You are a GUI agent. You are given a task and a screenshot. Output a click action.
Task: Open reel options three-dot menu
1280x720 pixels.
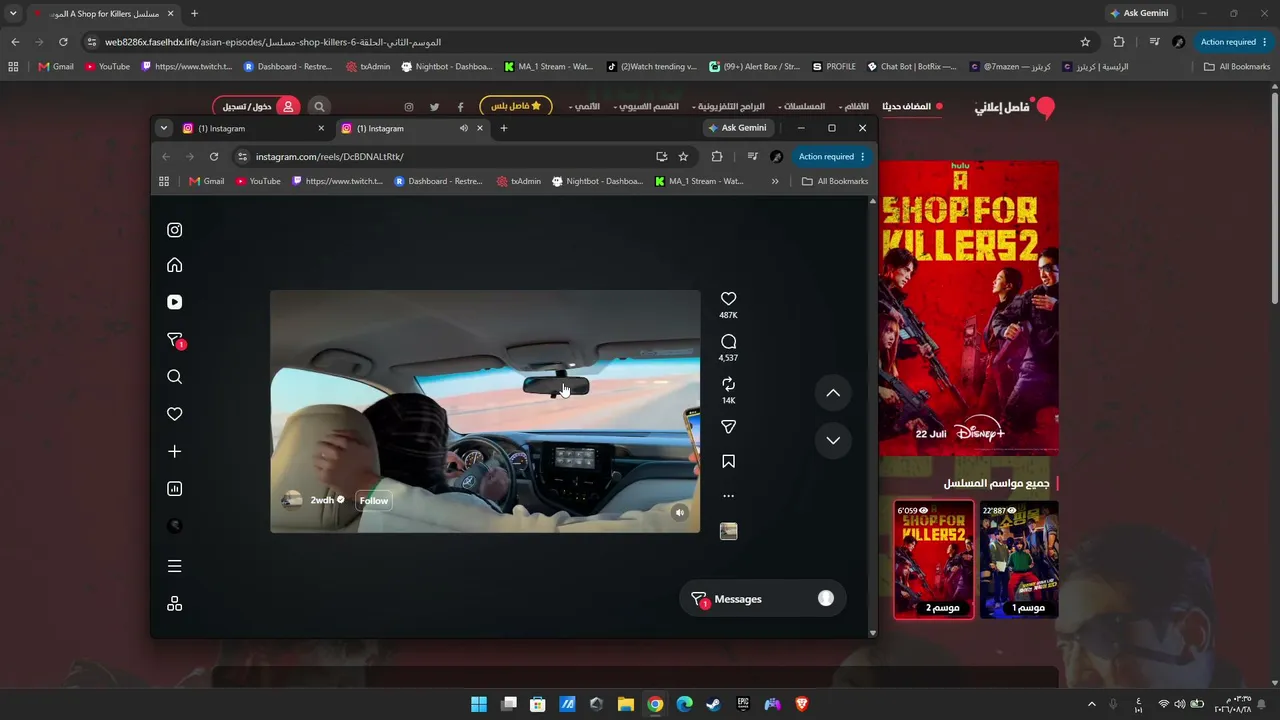[x=728, y=496]
